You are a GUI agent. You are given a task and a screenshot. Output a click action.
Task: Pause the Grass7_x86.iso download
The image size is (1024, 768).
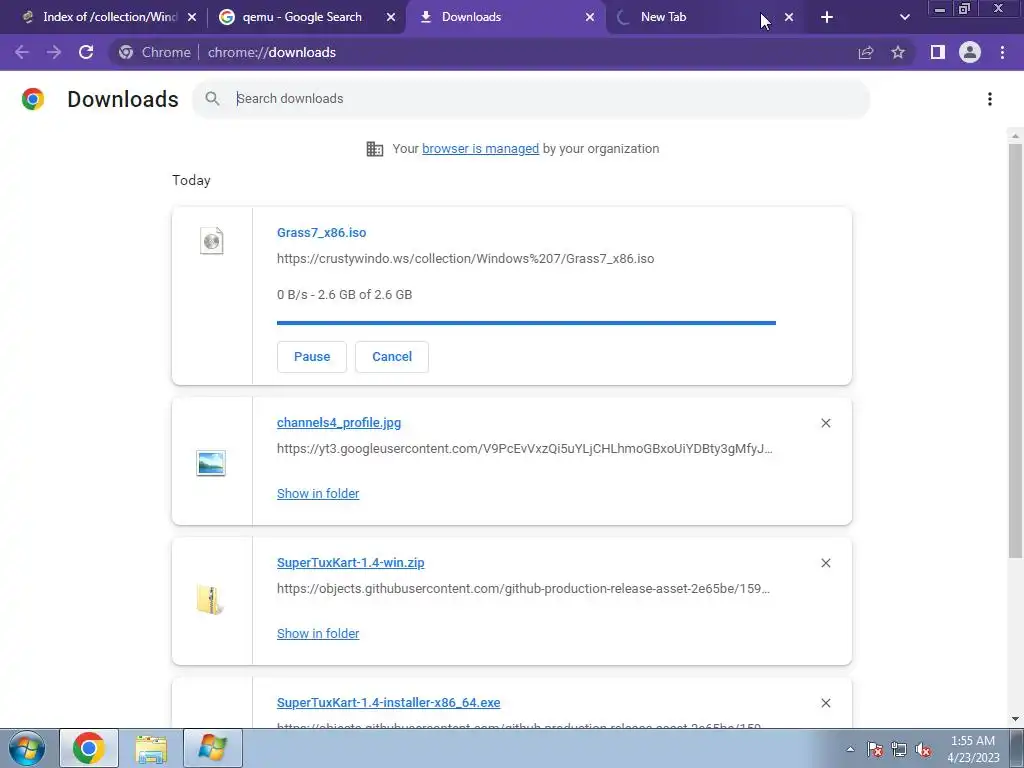click(312, 357)
